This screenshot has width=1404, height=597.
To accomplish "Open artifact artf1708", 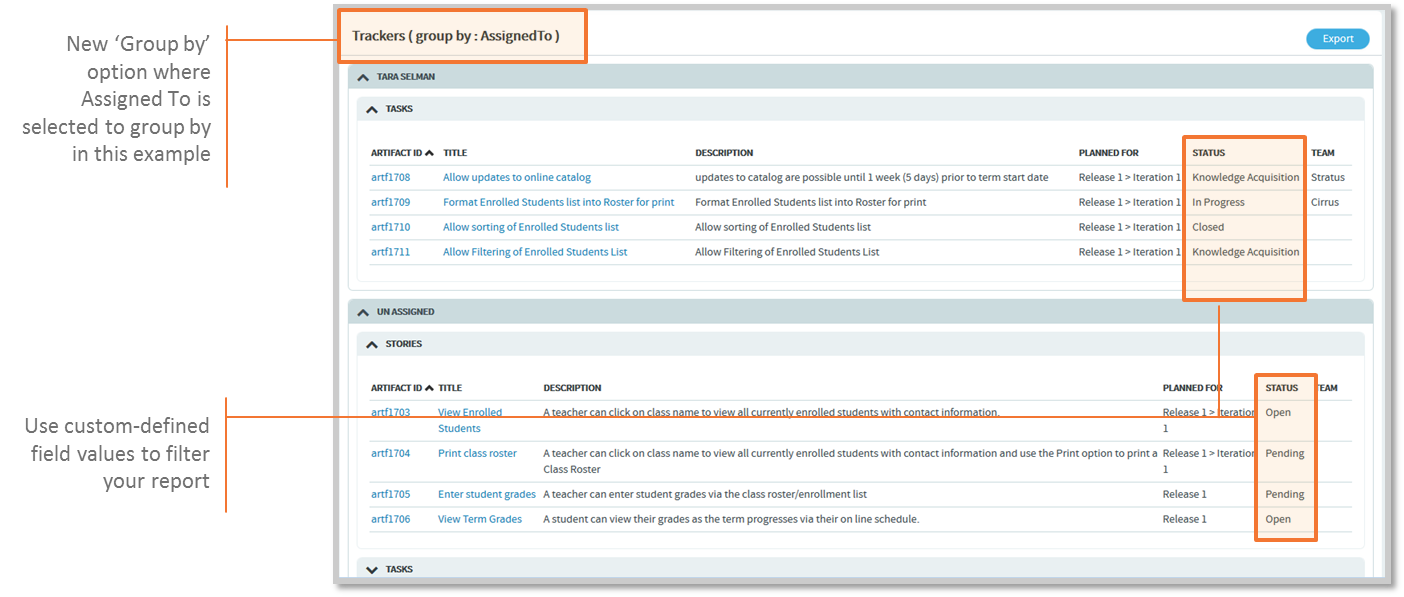I will coord(390,177).
